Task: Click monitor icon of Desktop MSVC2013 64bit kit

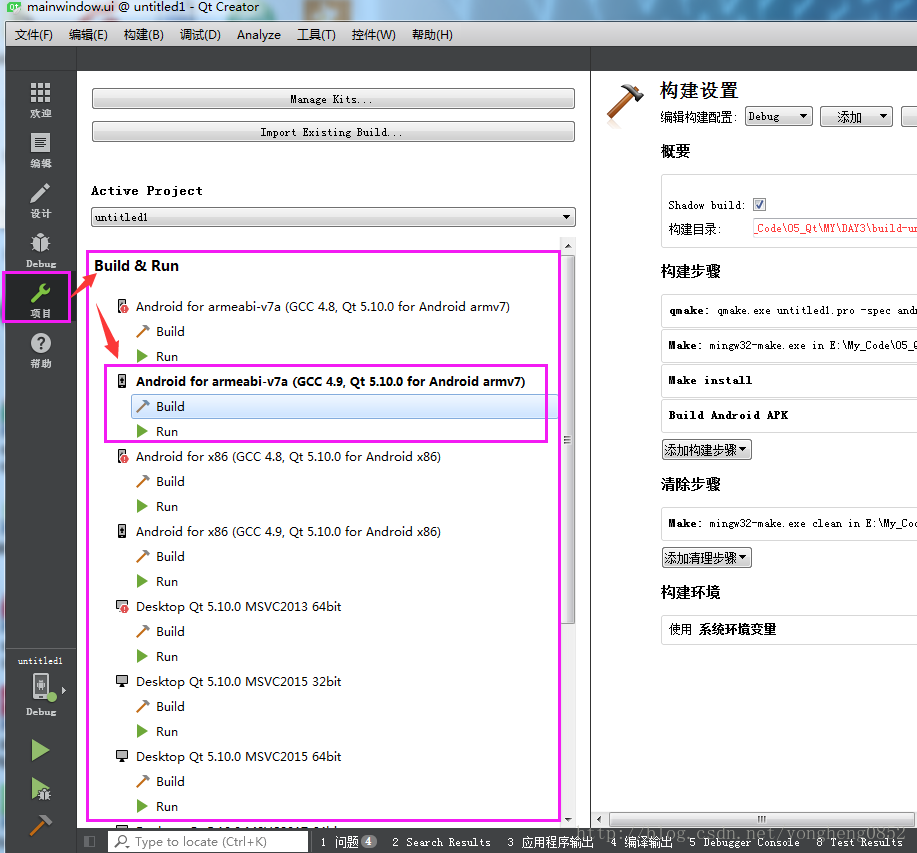Action: tap(122, 606)
